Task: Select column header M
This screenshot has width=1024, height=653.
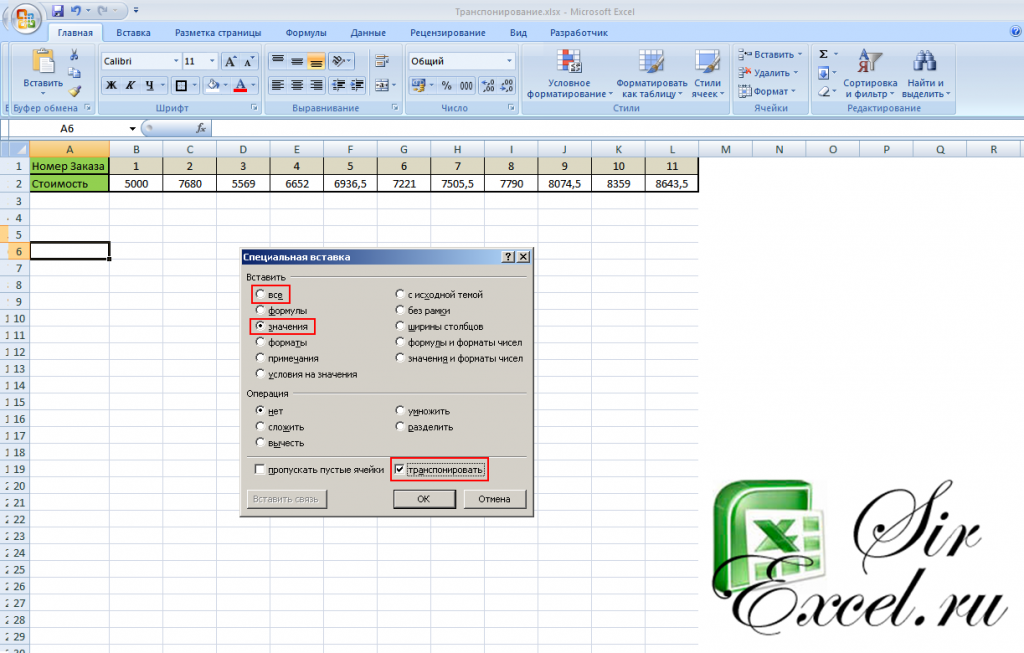Action: coord(726,150)
